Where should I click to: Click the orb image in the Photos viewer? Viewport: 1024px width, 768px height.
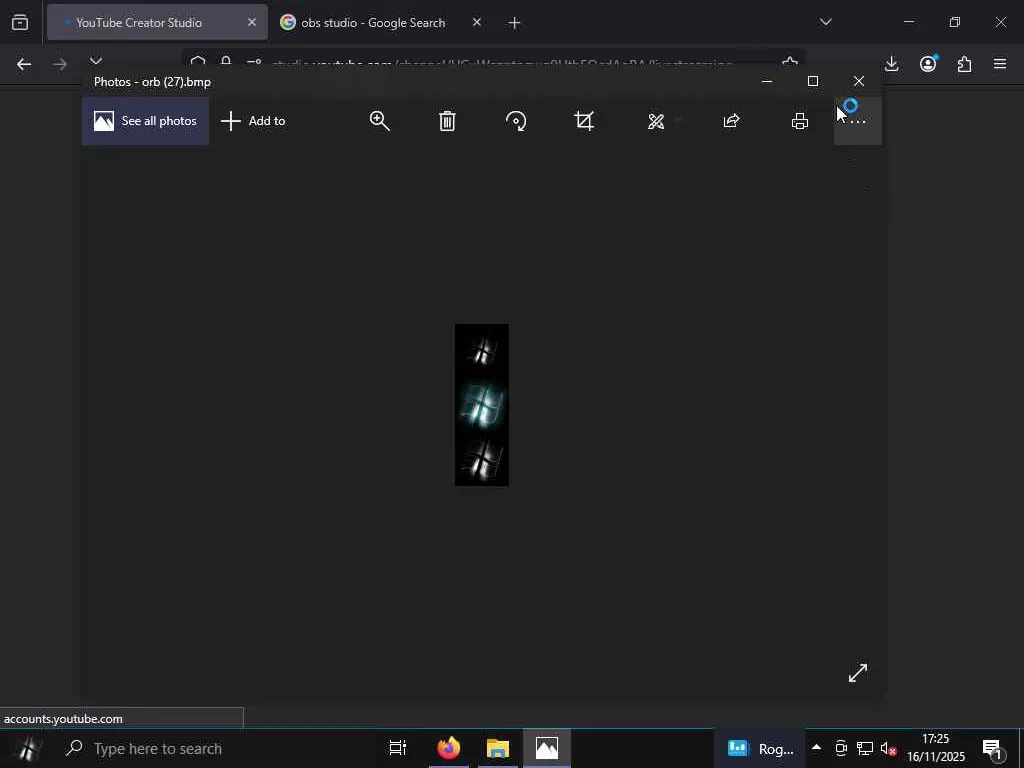click(482, 405)
